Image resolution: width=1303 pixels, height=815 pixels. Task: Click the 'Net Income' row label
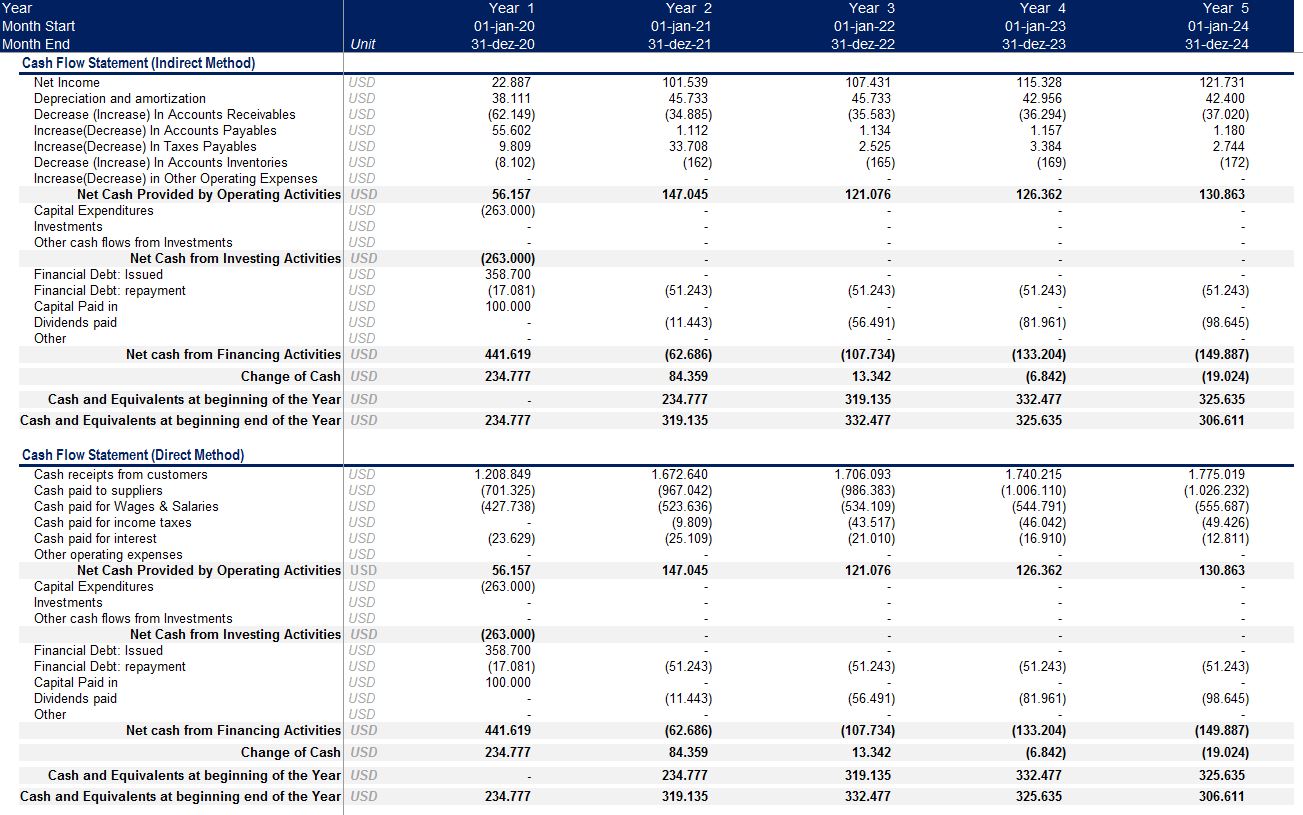pyautogui.click(x=67, y=82)
